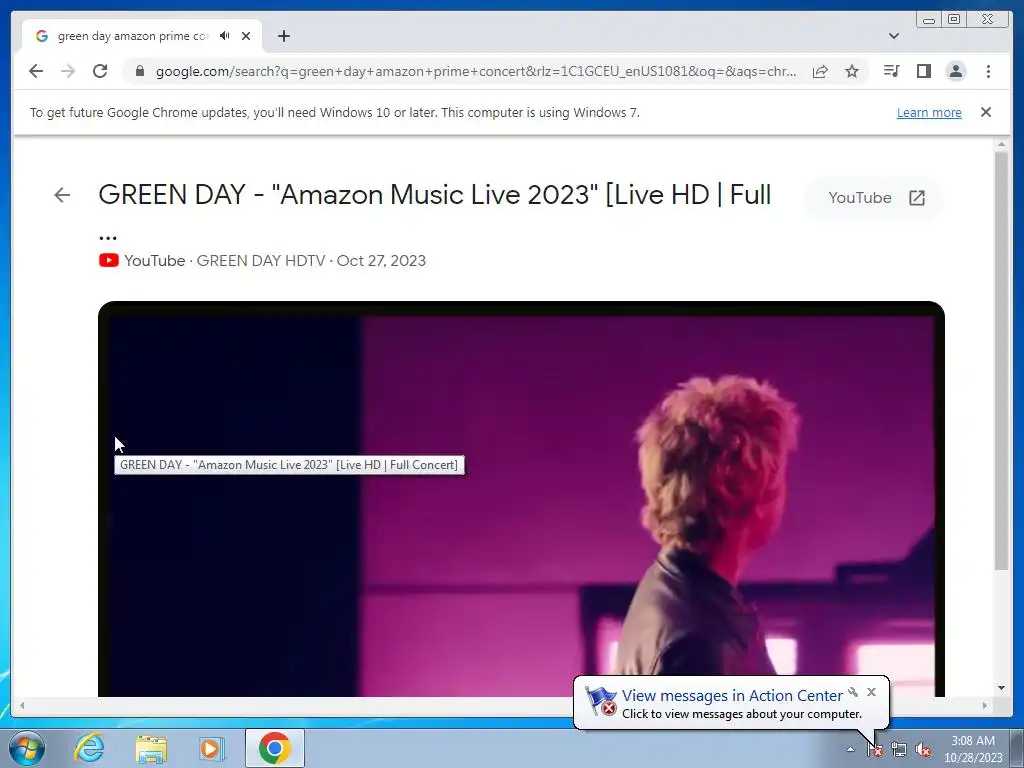Reload the current page
1024x768 pixels.
click(100, 71)
